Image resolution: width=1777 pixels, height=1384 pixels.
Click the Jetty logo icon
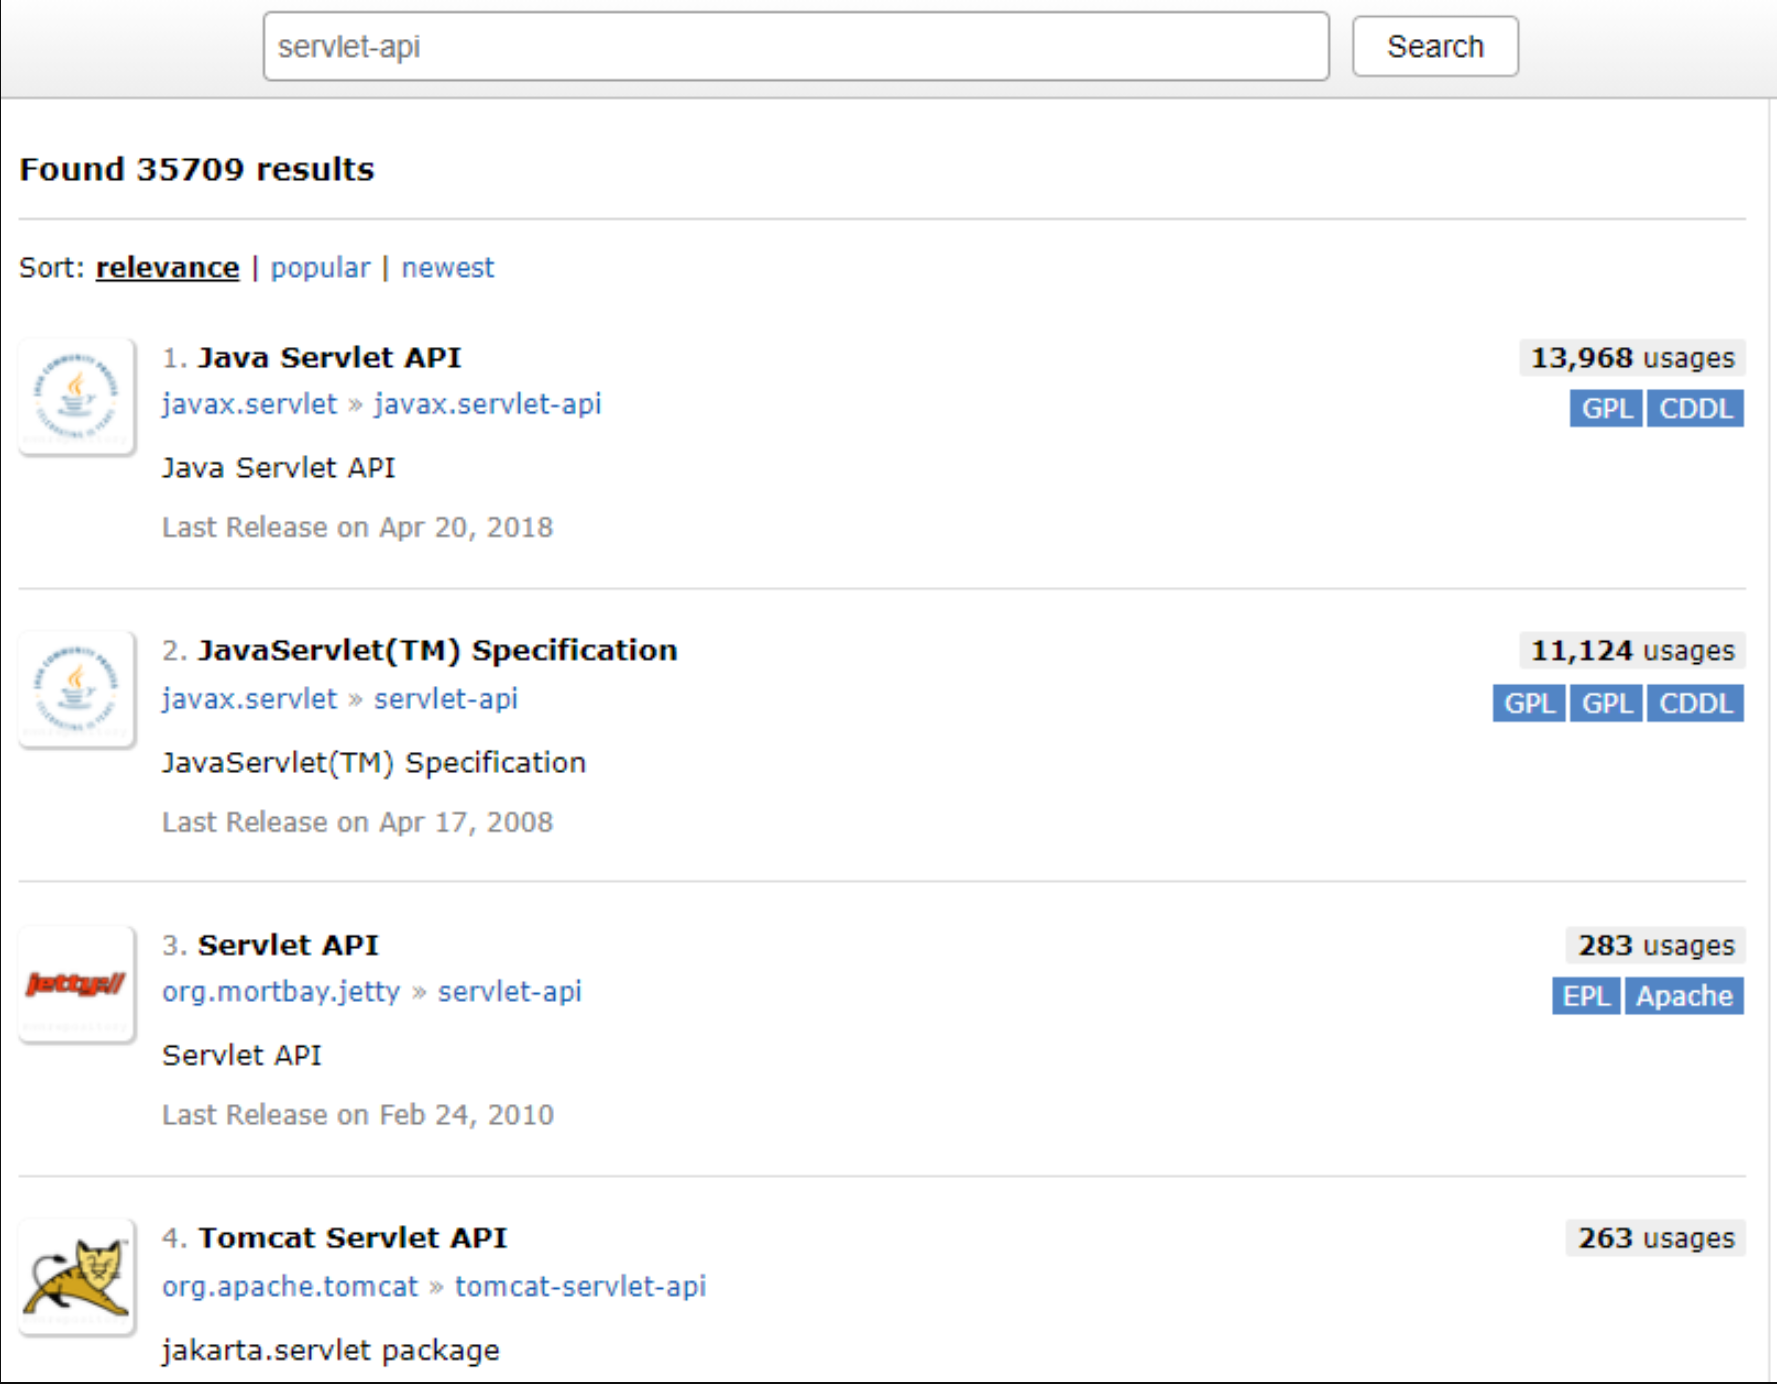pyautogui.click(x=77, y=984)
